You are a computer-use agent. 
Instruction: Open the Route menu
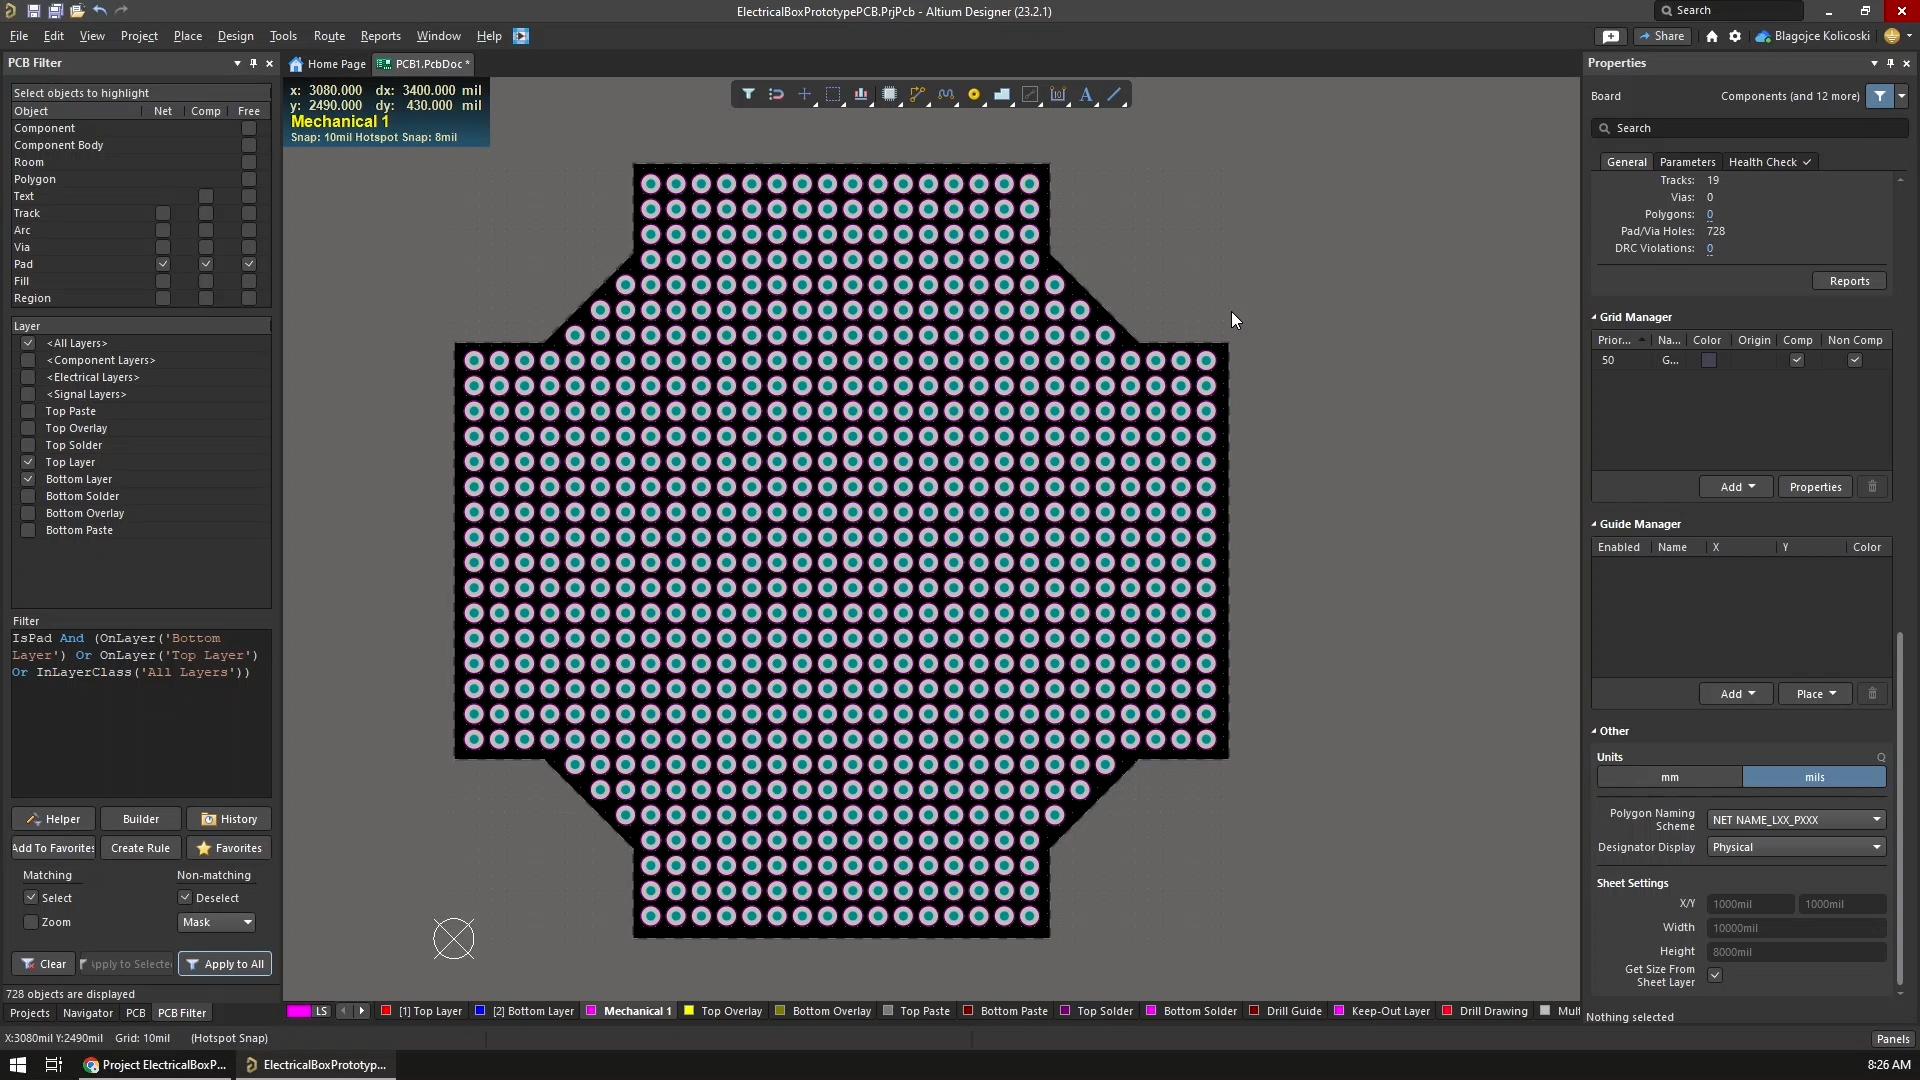tap(329, 36)
